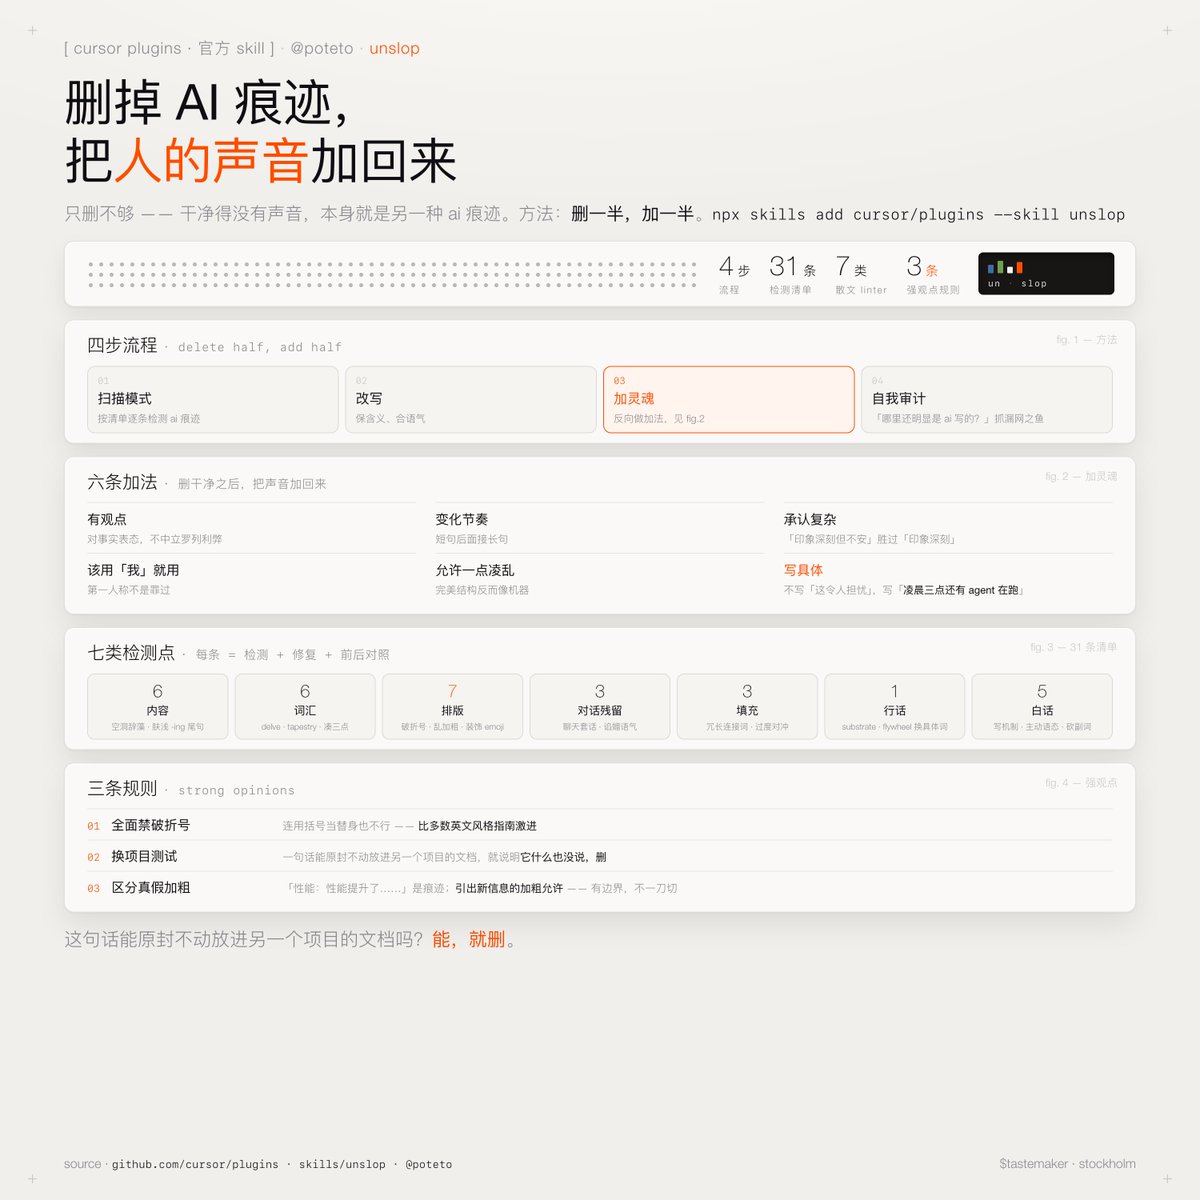Image resolution: width=1200 pixels, height=1200 pixels.
Task: Click rule row 02 '换项目测试'
Action: [600, 856]
